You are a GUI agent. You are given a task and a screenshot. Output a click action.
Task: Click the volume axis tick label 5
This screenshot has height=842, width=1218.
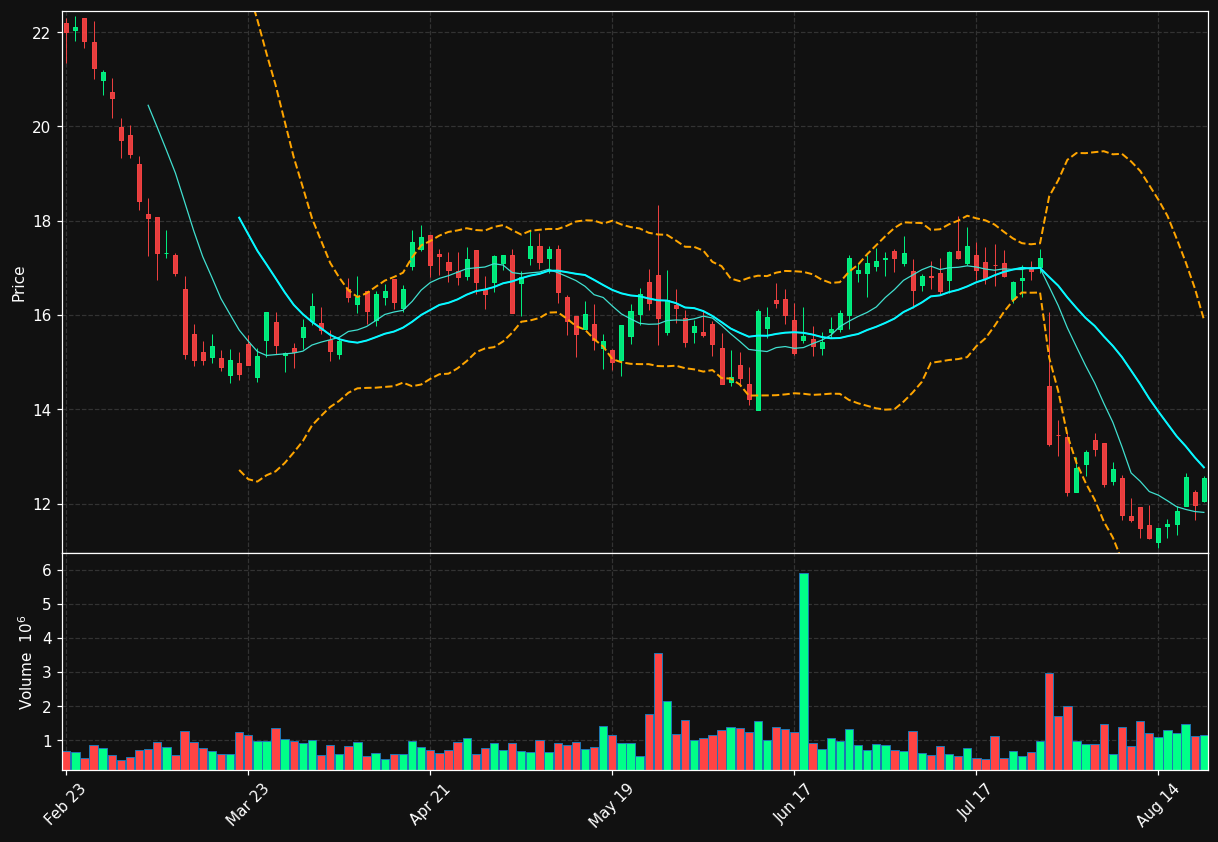(x=46, y=604)
